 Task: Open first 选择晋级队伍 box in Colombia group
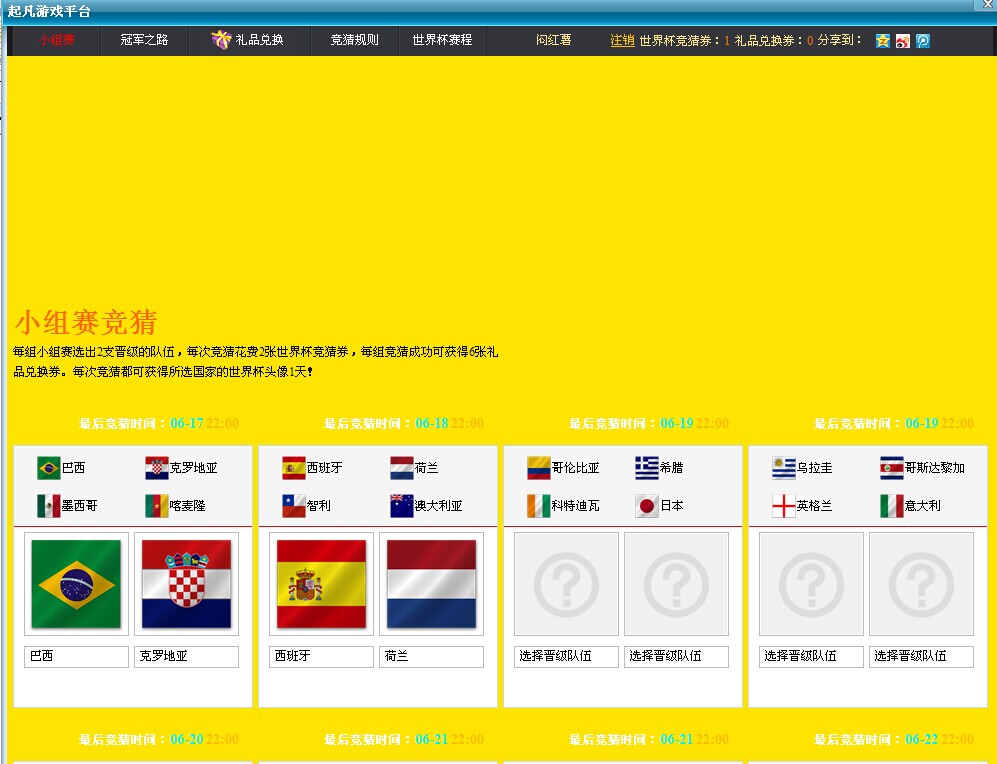pos(566,657)
